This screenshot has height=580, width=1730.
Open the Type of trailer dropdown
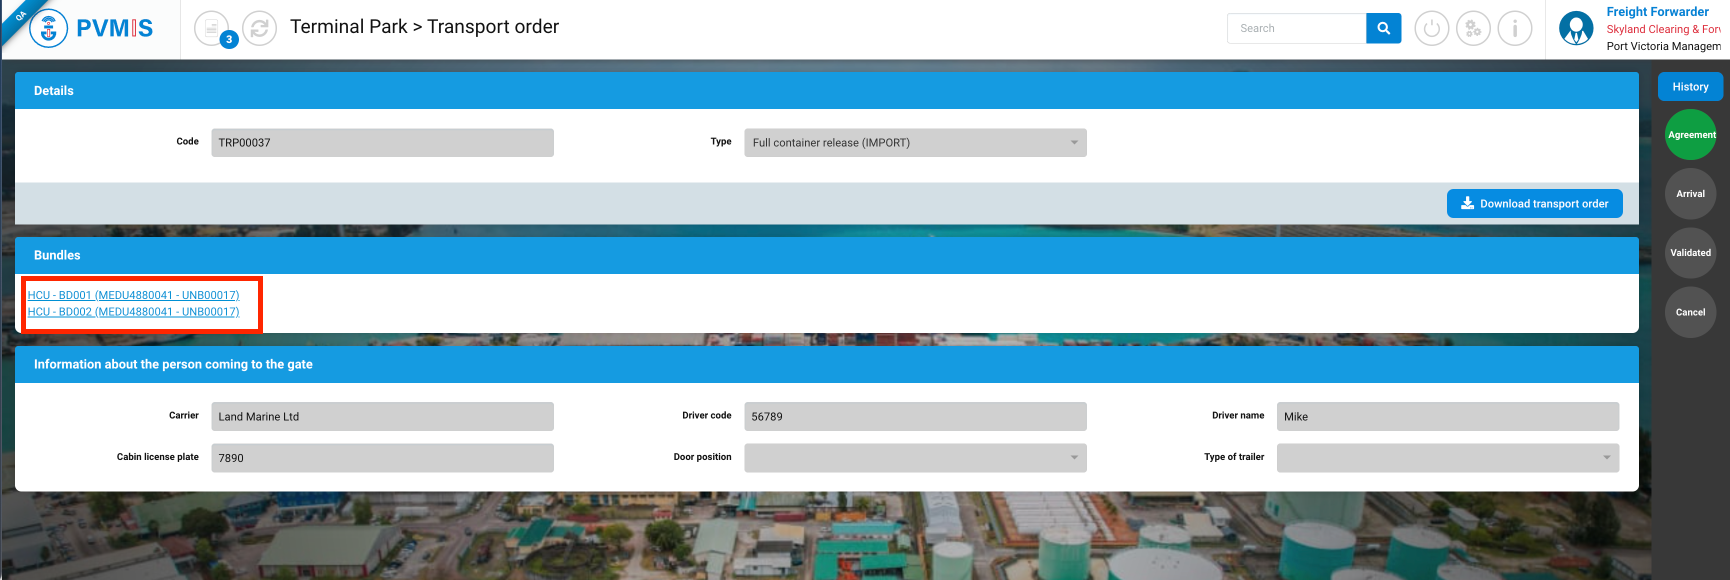tap(1447, 458)
